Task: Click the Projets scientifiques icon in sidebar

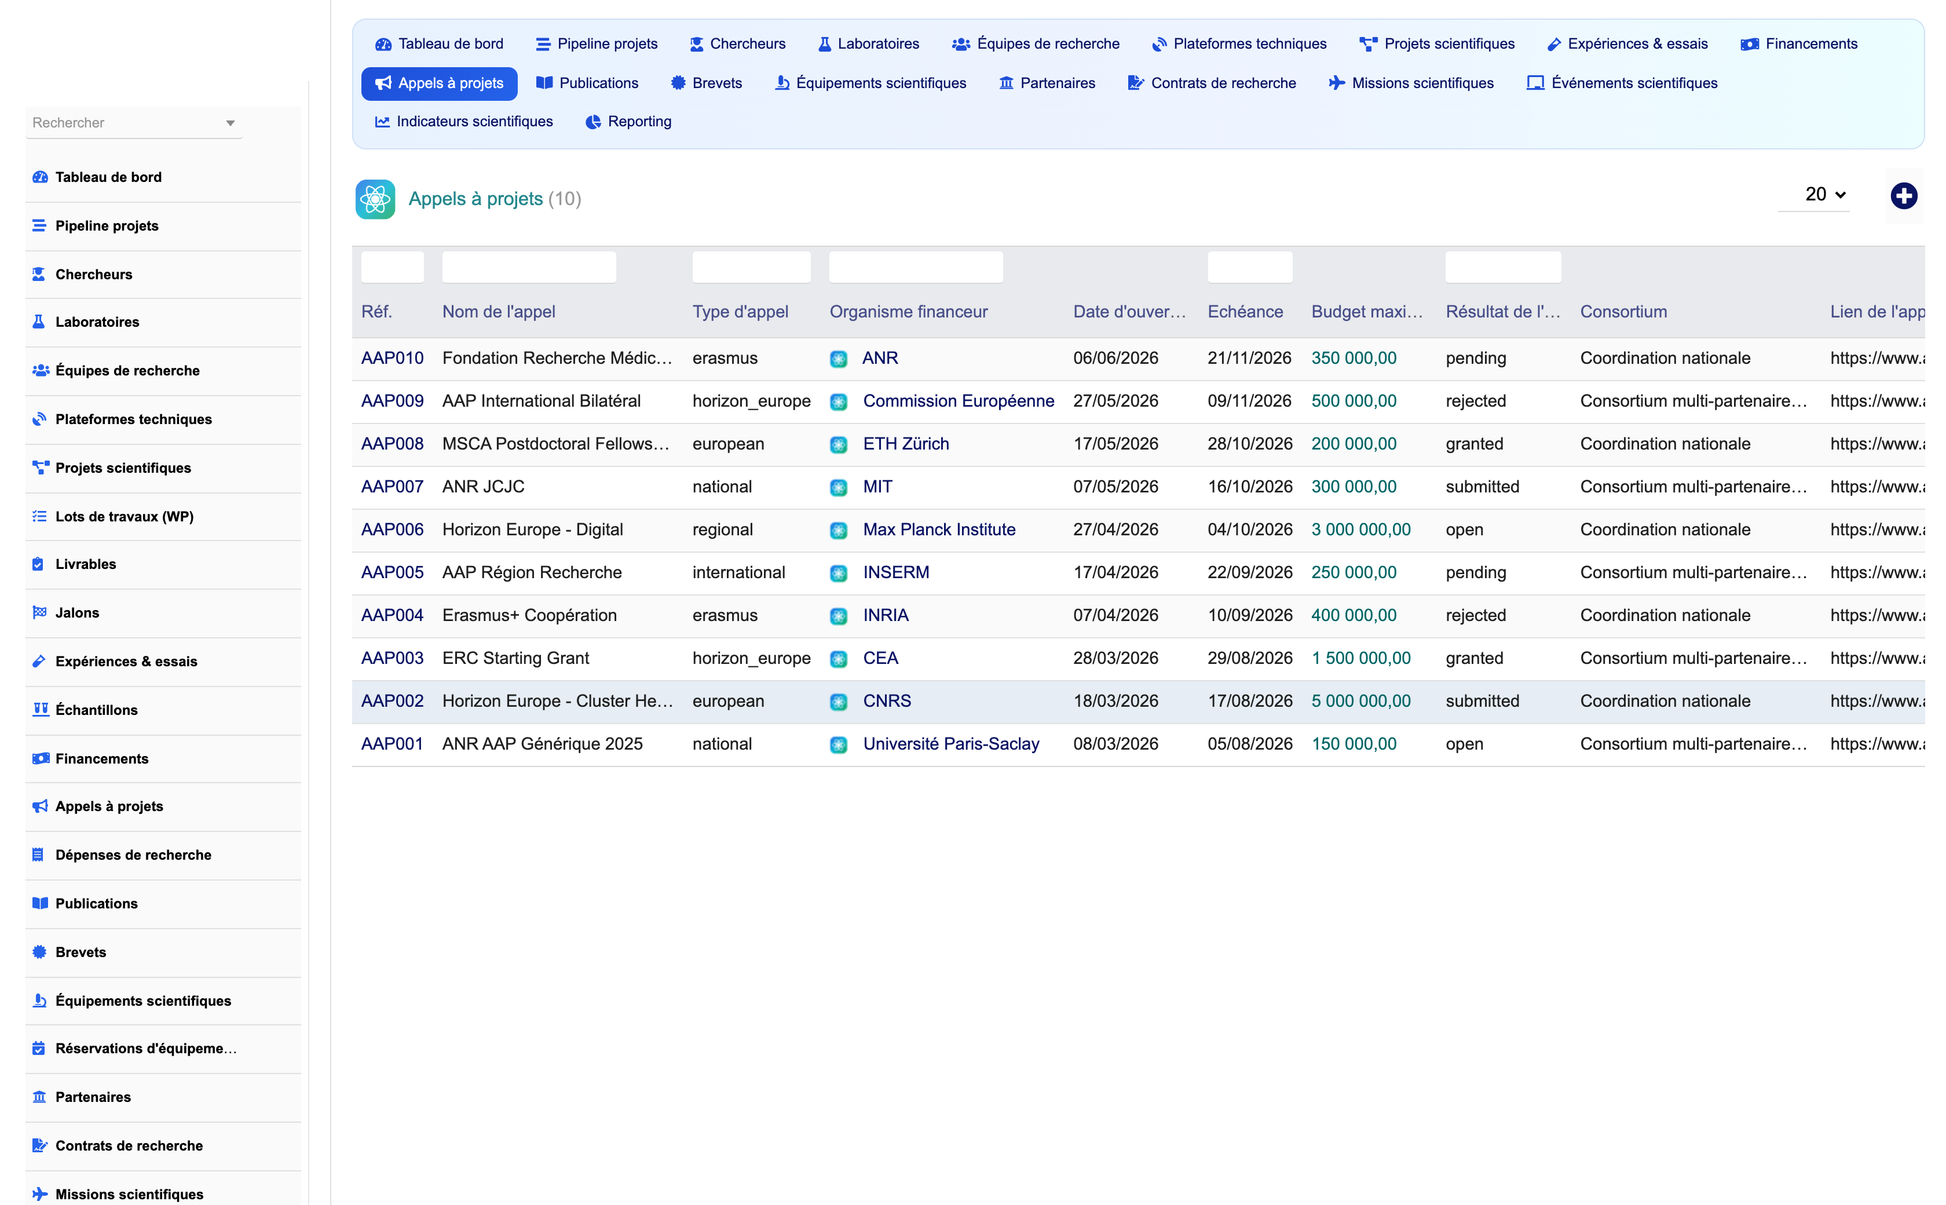Action: pos(40,468)
